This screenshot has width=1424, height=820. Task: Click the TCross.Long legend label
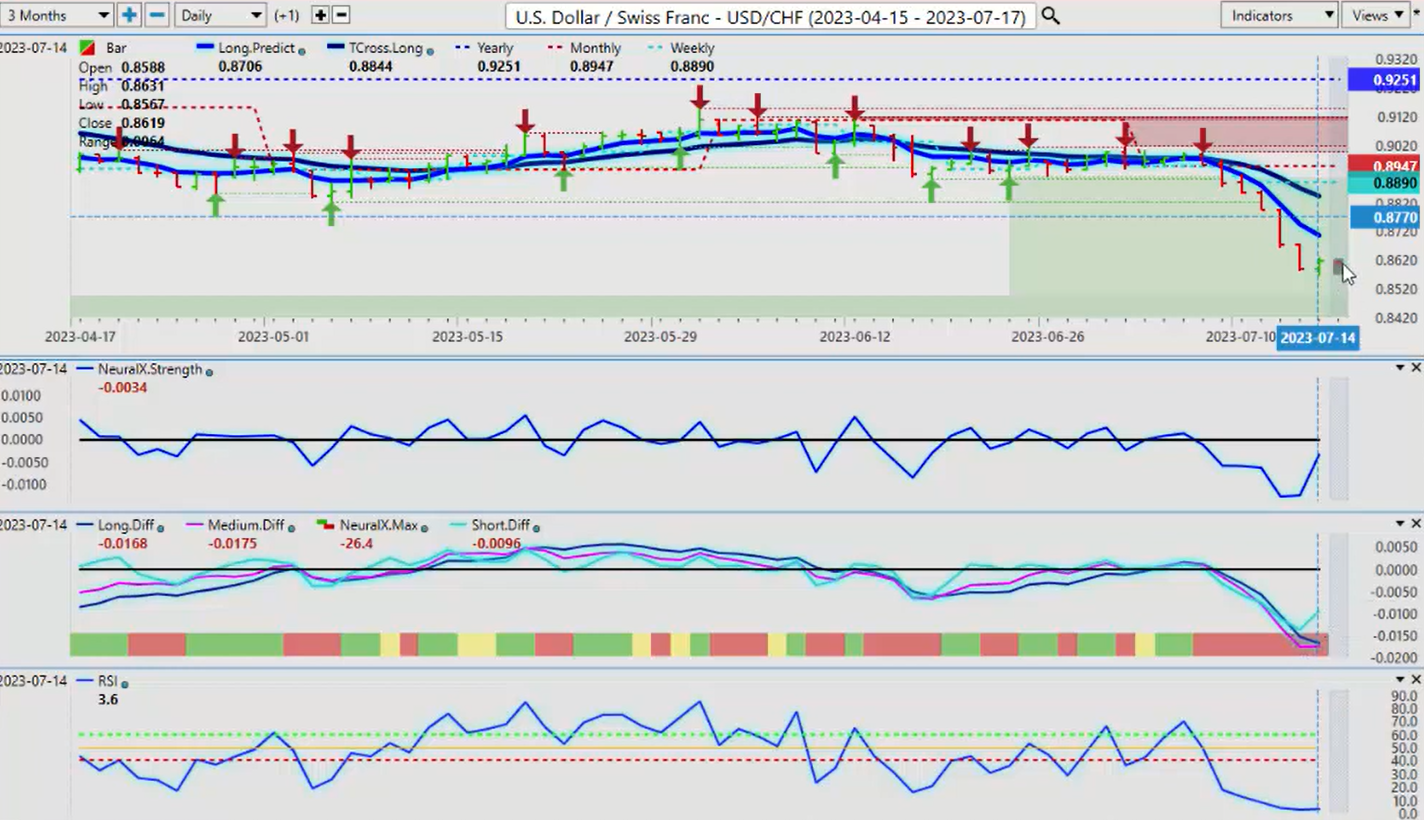click(384, 48)
